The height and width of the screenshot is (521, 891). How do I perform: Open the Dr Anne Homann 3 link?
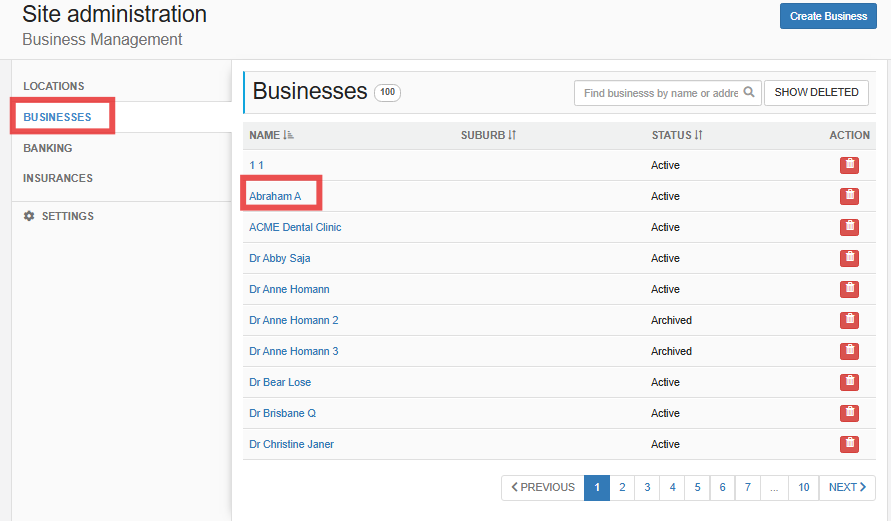pos(294,351)
